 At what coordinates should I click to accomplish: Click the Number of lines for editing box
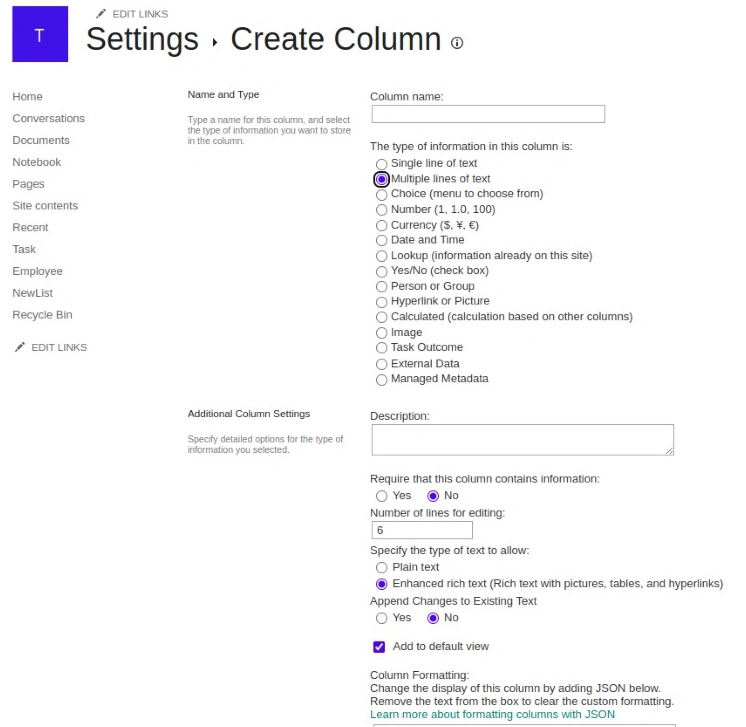[422, 530]
